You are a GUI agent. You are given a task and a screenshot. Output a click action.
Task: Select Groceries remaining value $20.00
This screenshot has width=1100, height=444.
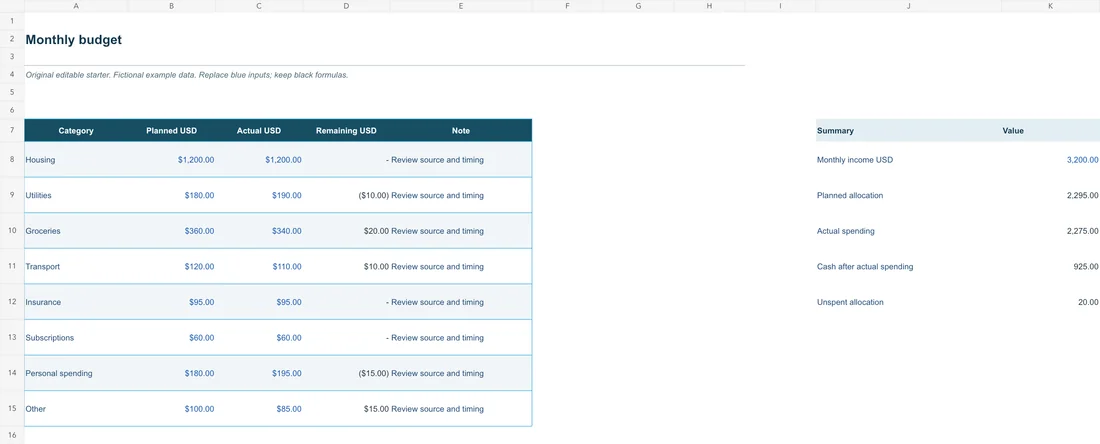[346, 231]
